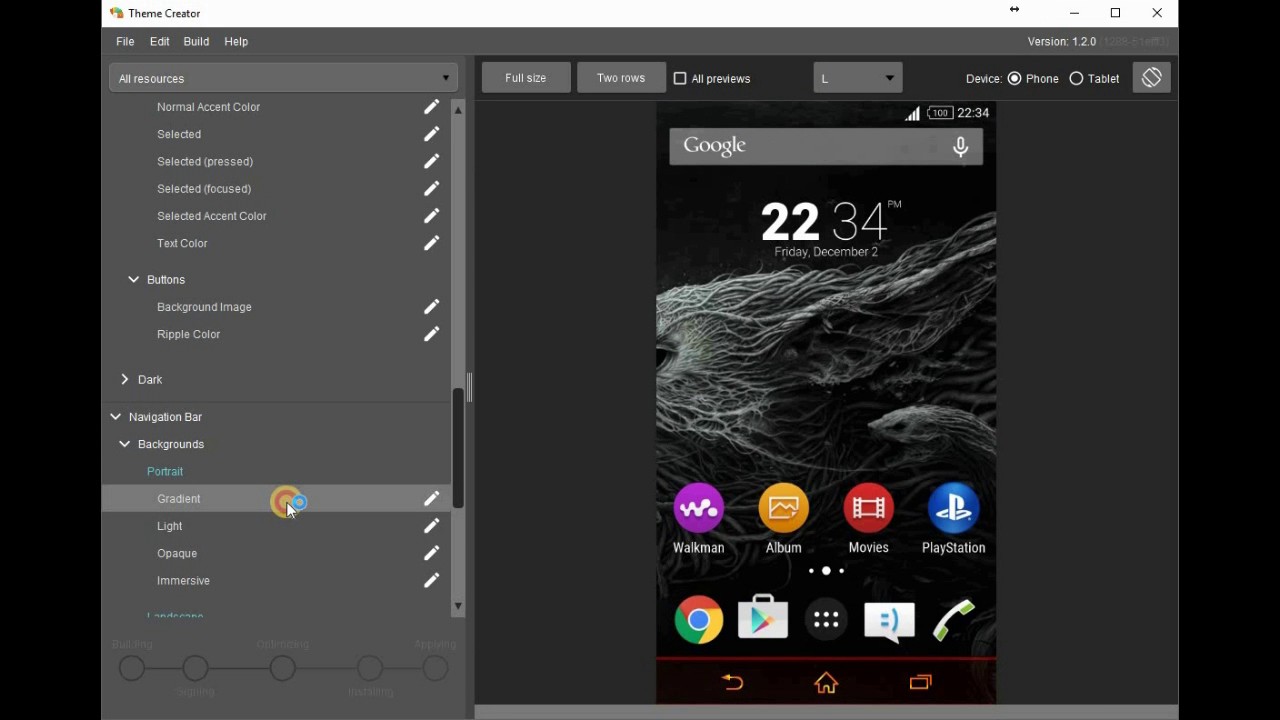
Task: Click scrollbar up arrow in resource list
Action: click(x=458, y=110)
